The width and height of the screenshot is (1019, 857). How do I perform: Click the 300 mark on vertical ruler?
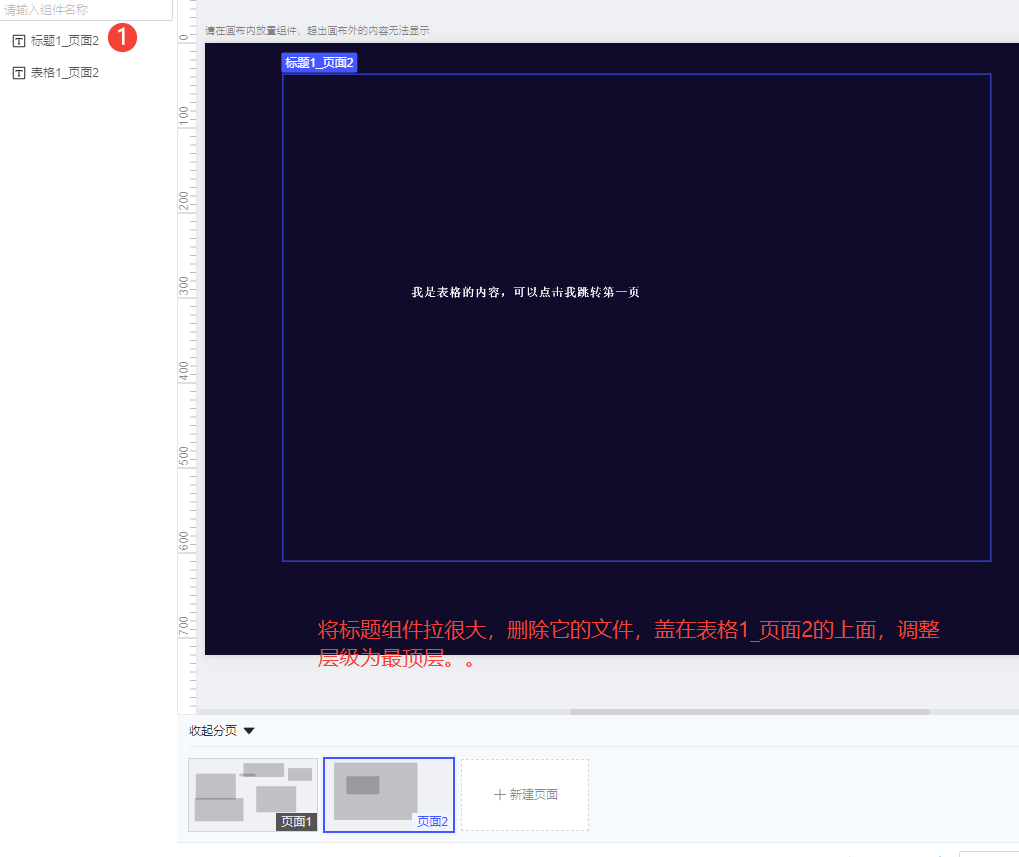click(x=184, y=286)
